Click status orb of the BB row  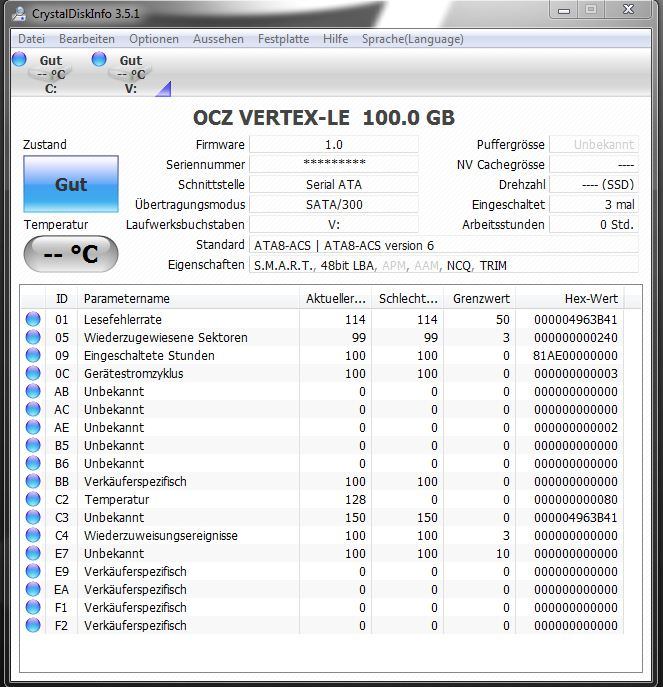tap(33, 481)
